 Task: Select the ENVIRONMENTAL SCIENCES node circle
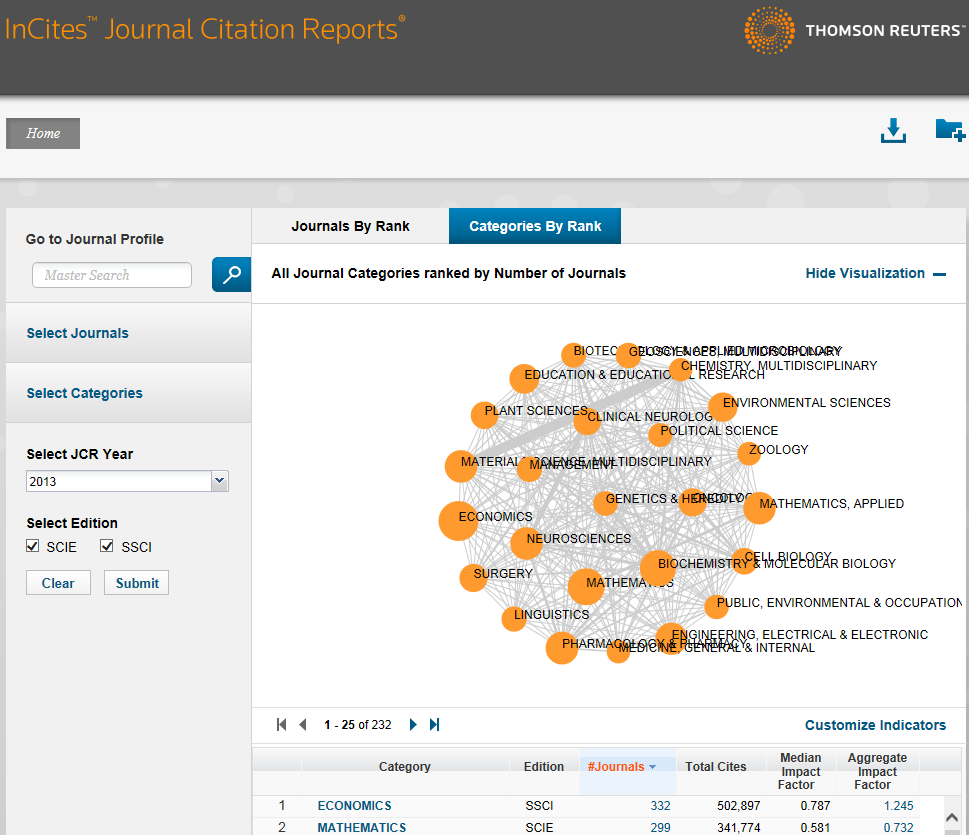tap(722, 407)
